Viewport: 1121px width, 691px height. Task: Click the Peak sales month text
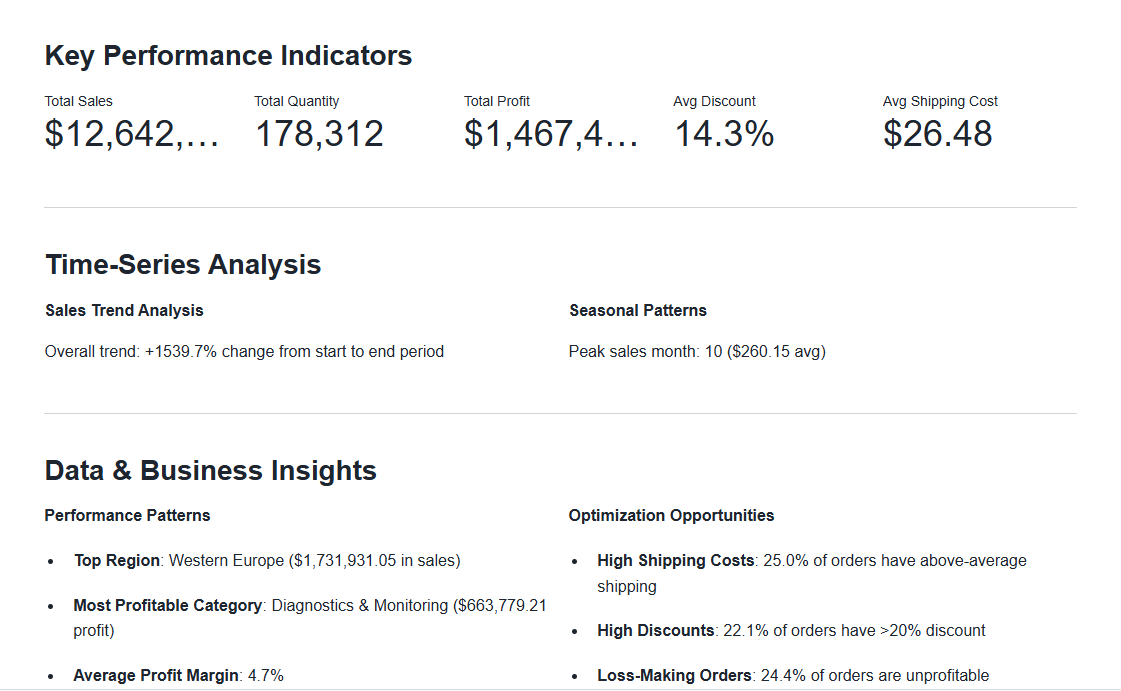(x=696, y=352)
